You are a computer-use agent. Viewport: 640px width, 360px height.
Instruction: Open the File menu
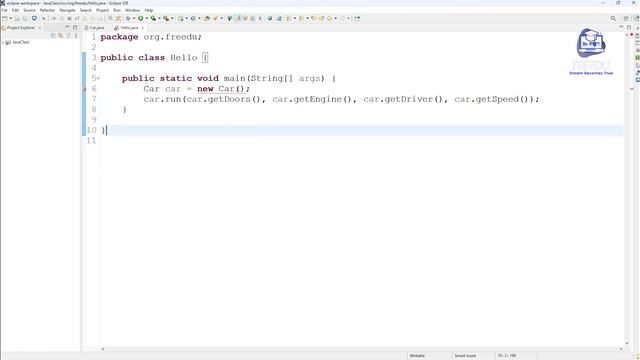[4, 10]
